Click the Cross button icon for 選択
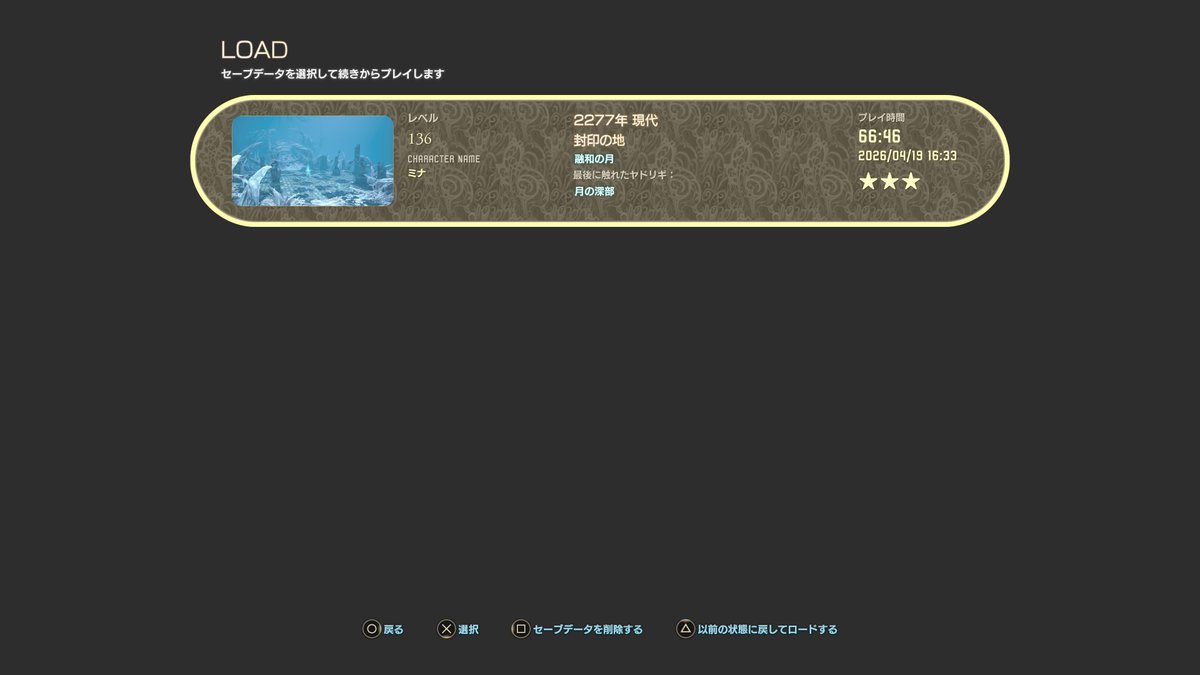1200x675 pixels. [x=448, y=629]
